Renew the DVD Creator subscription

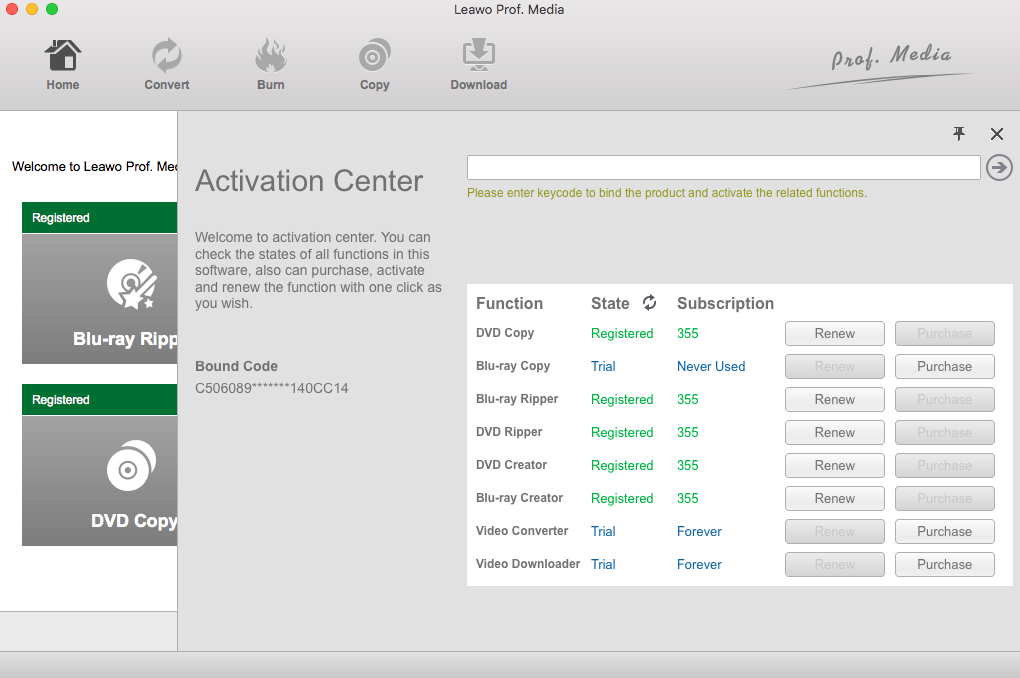[x=834, y=465]
